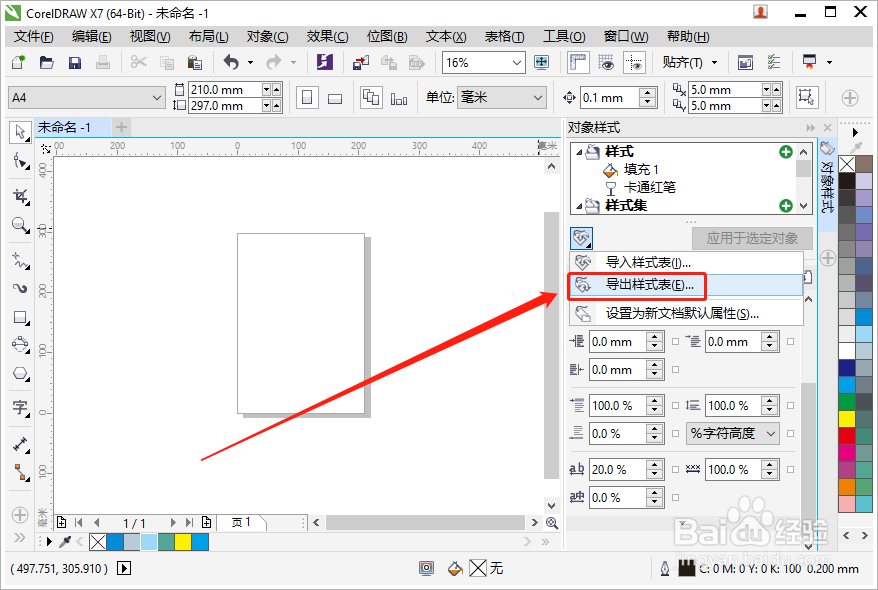Screen dimensions: 878x590
Task: Choose 设置为新文档默认属性 entry
Action: coord(686,313)
